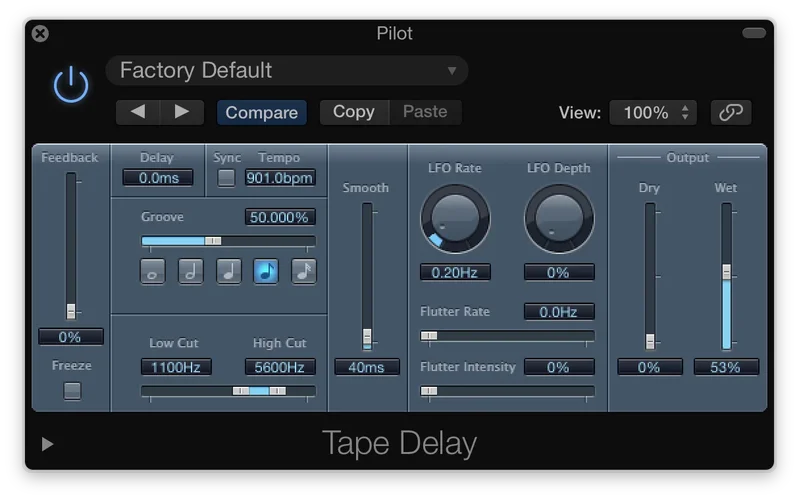Click the Feedback 0% value field
Screen dimensions: 799x500
[x=70, y=337]
